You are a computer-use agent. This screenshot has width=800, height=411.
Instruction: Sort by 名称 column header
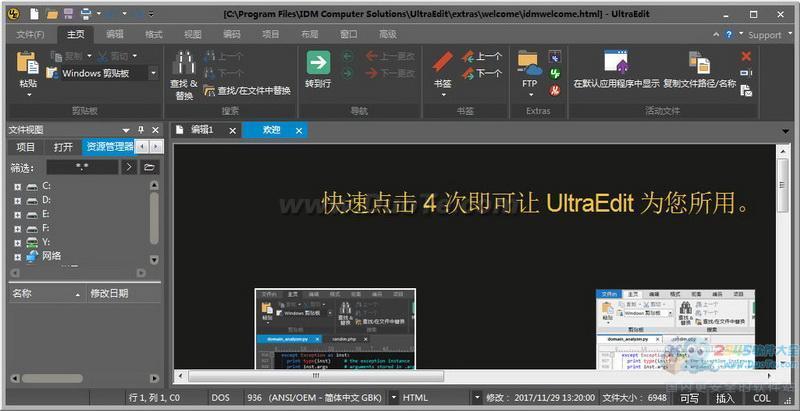click(x=47, y=294)
